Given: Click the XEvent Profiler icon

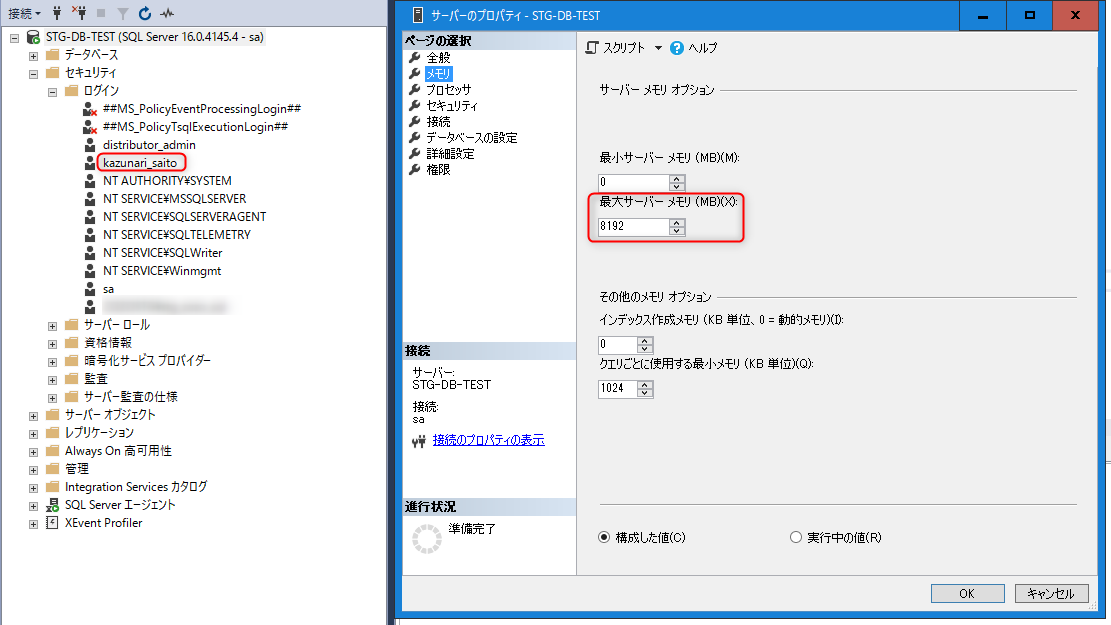Looking at the screenshot, I should coord(52,523).
